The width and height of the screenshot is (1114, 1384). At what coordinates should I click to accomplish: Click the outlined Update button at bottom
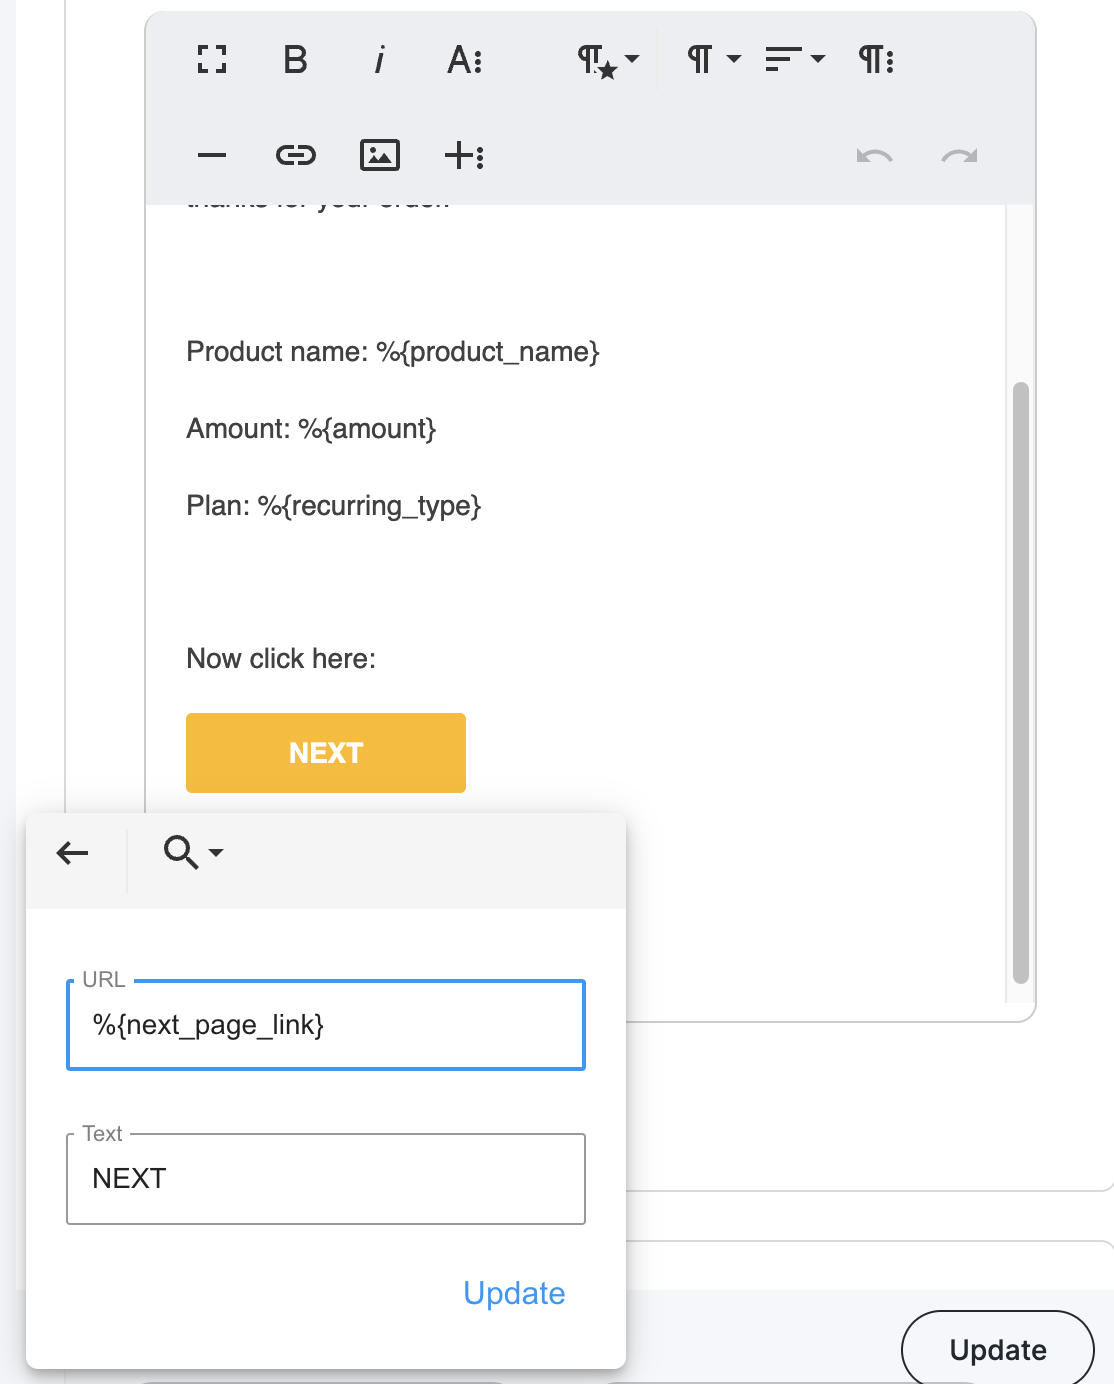(998, 1350)
